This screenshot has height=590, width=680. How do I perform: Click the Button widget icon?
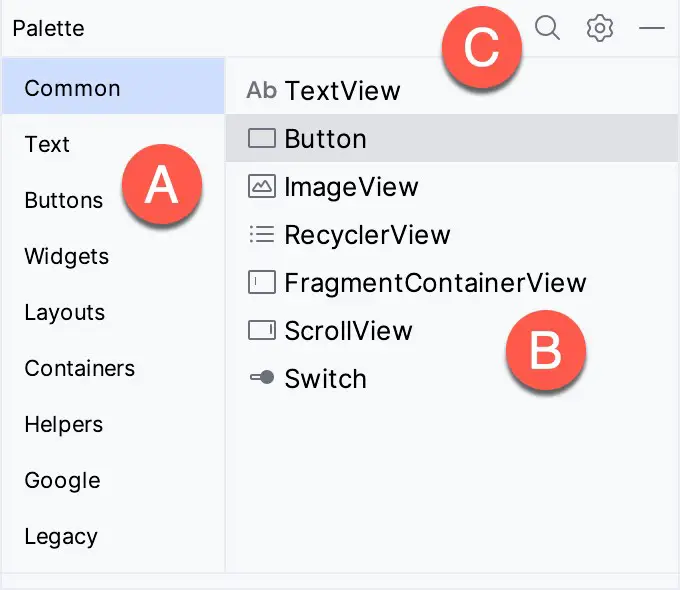pyautogui.click(x=262, y=138)
